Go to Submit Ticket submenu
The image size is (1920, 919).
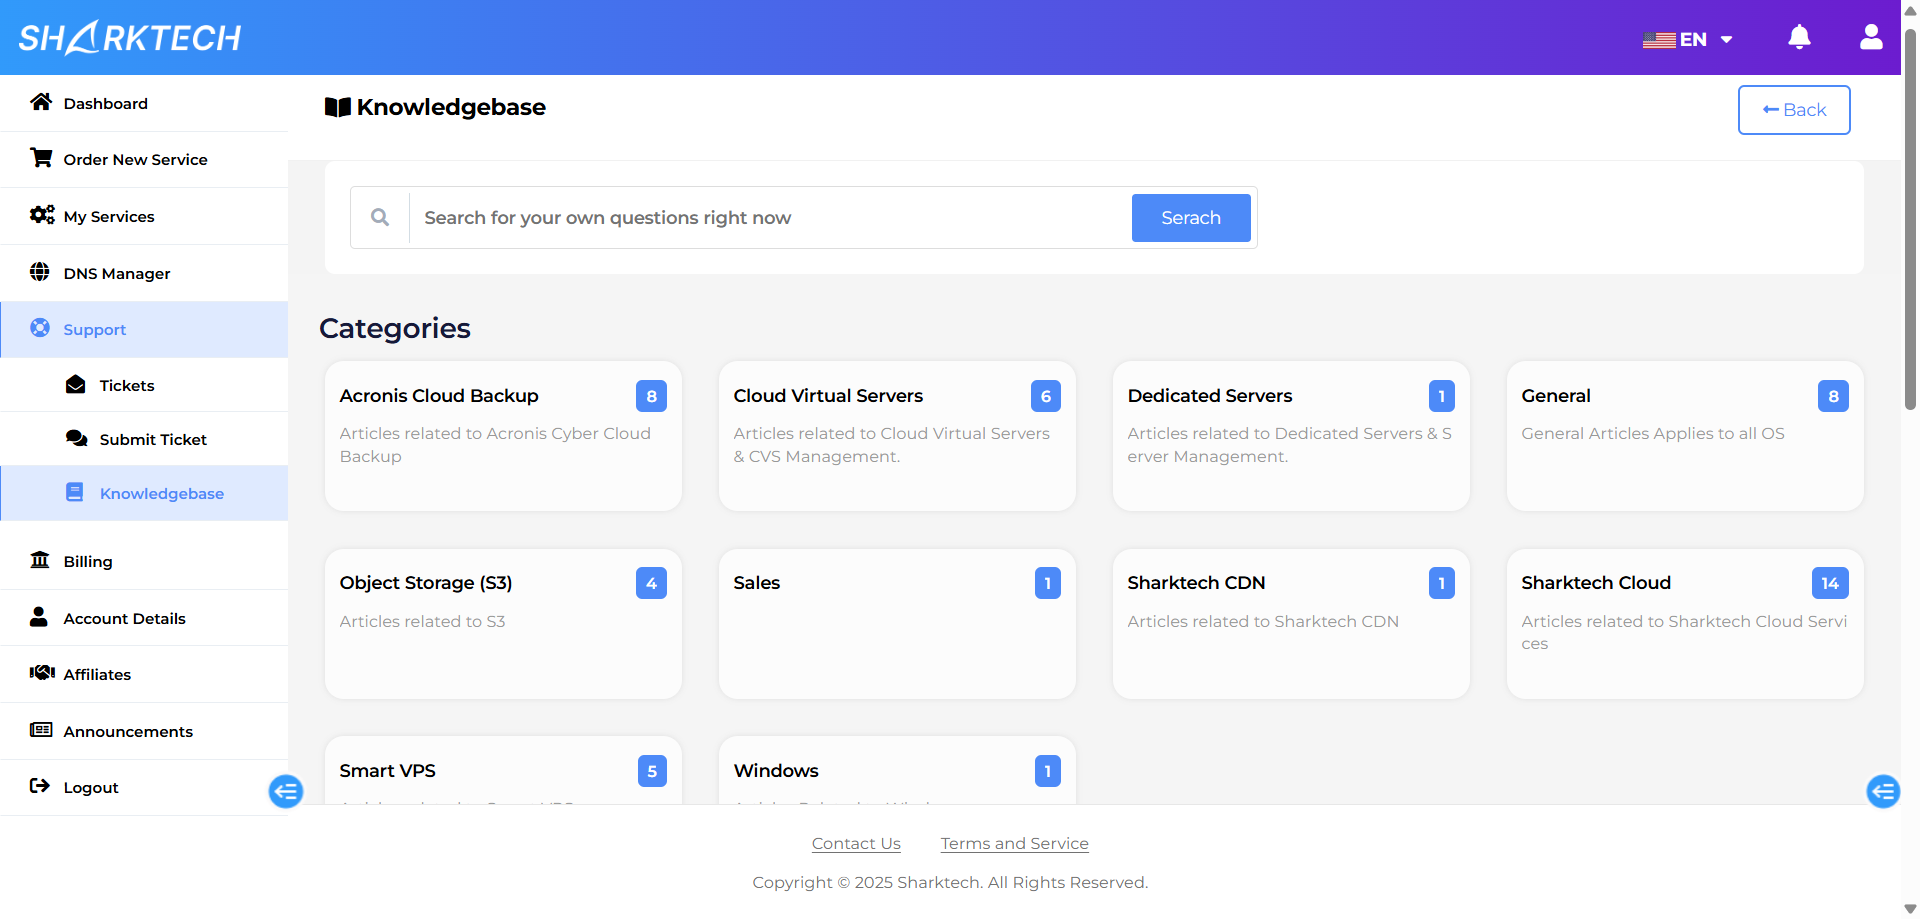144,439
